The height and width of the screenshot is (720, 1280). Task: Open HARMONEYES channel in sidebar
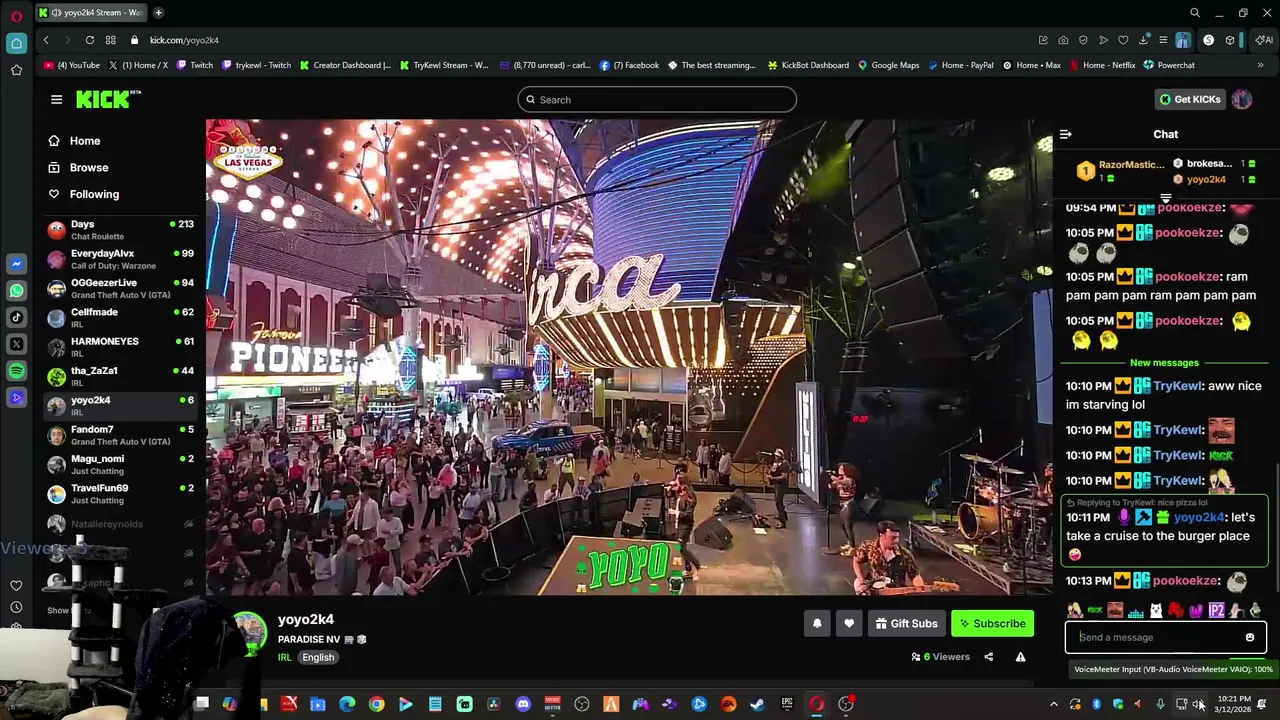(x=120, y=347)
